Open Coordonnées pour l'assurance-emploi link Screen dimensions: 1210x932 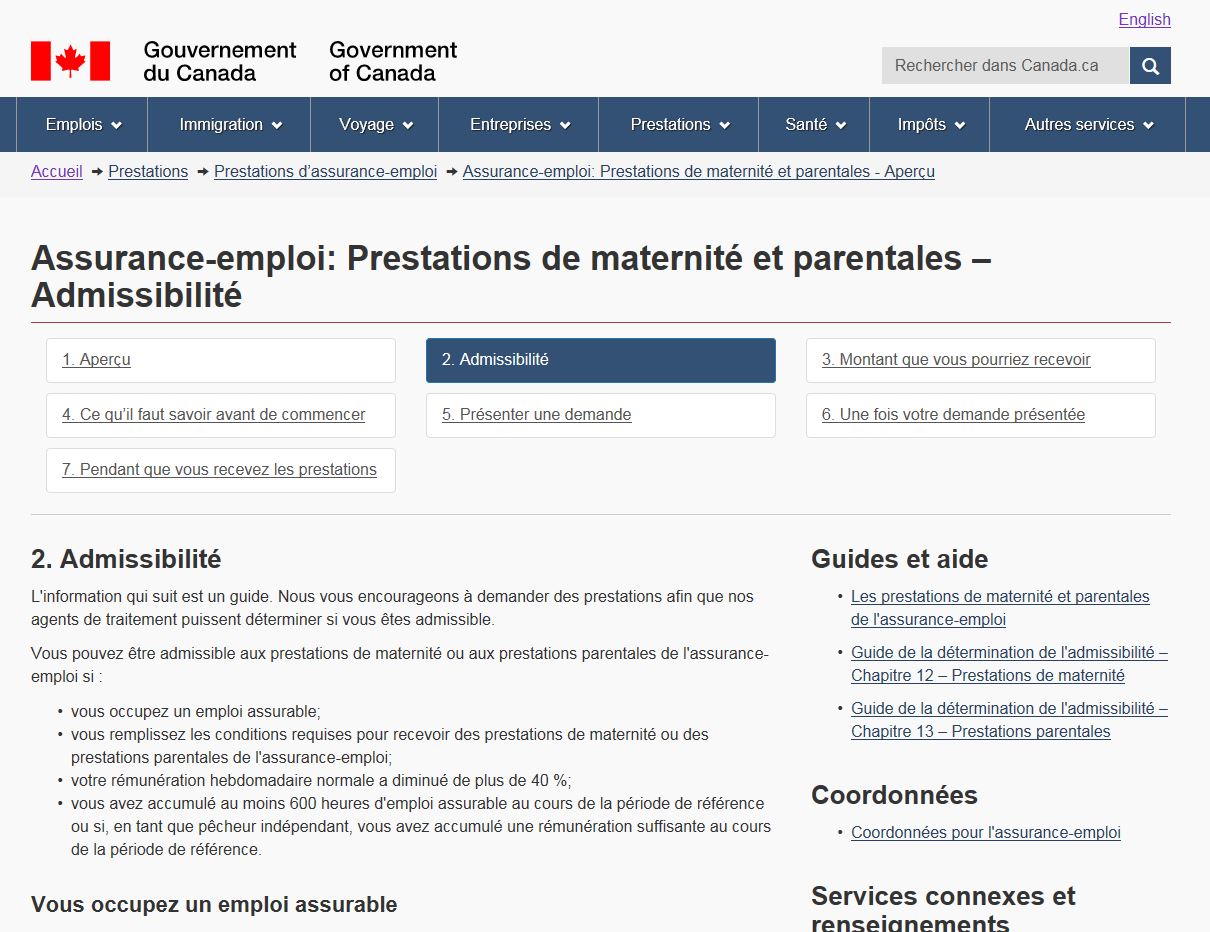coord(986,832)
